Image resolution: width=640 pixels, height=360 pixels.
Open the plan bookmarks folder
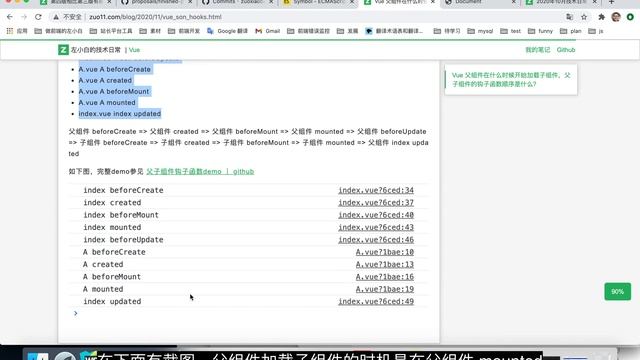pyautogui.click(x=571, y=31)
